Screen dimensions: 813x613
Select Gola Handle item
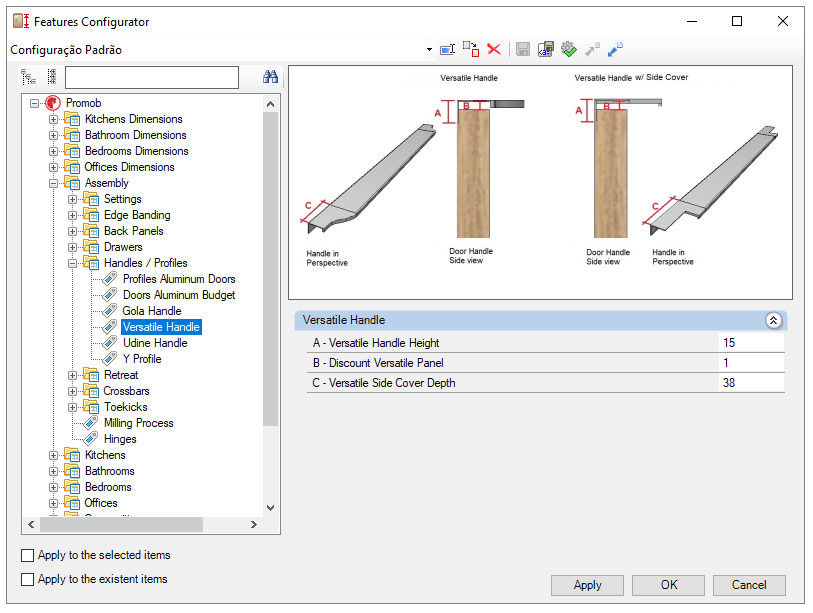pyautogui.click(x=152, y=311)
